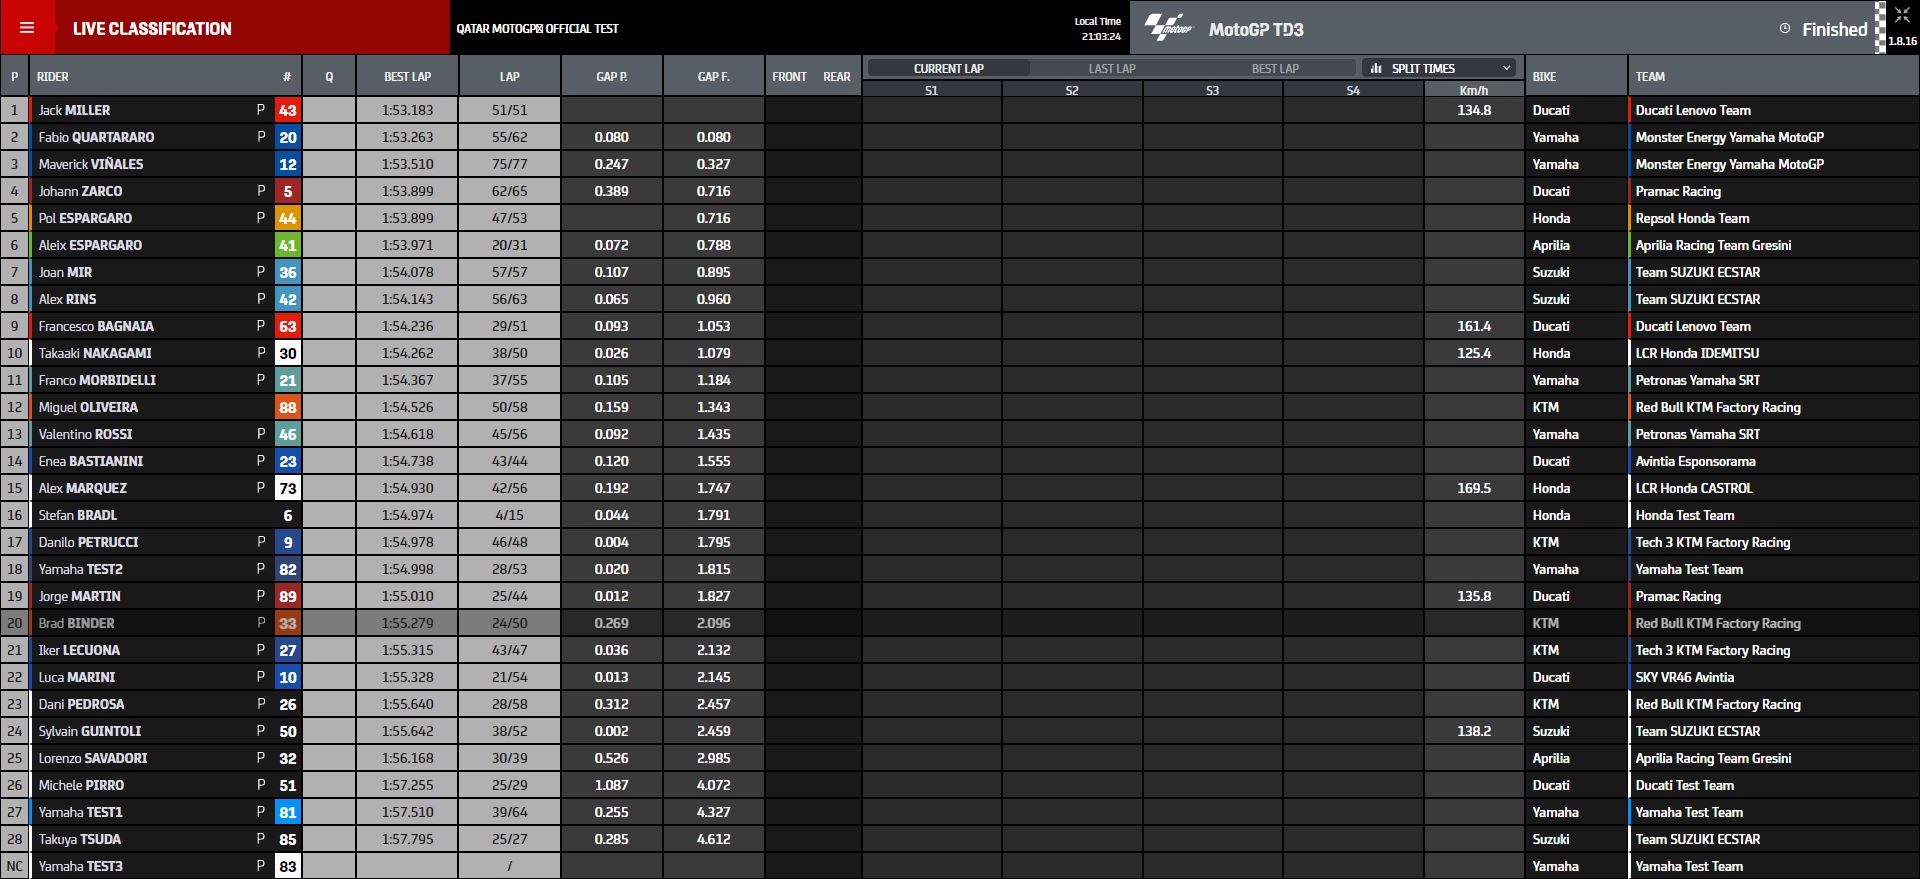Image resolution: width=1920 pixels, height=879 pixels.
Task: Switch to the Best Lap split view
Action: coord(1275,68)
